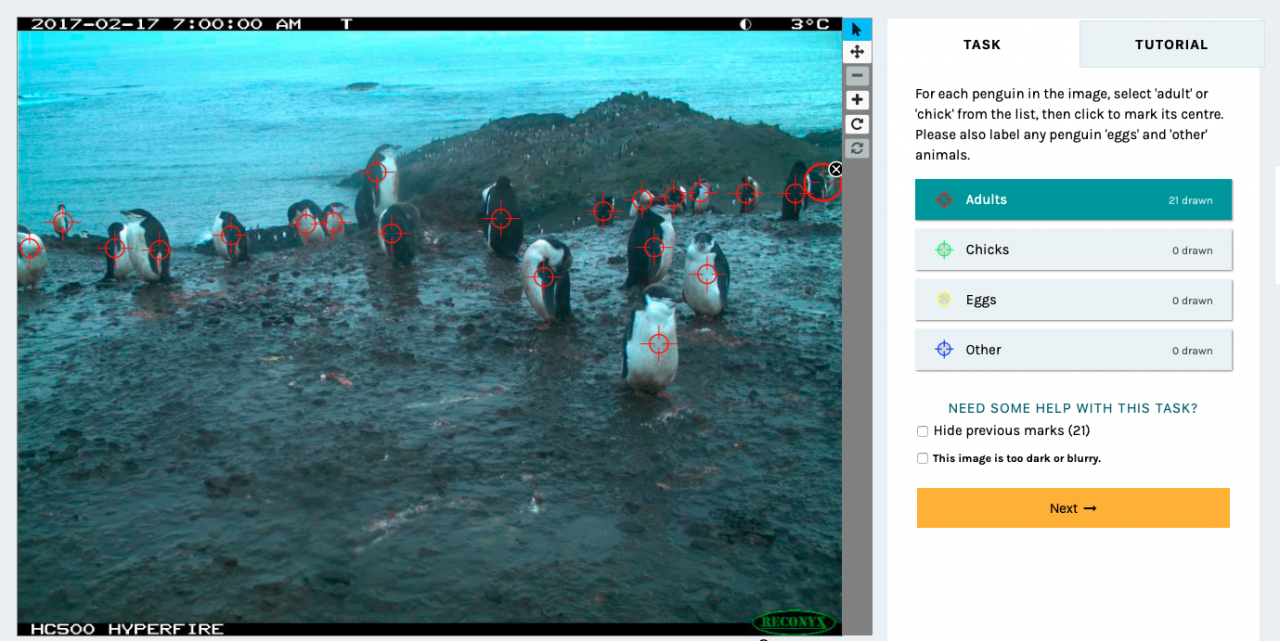Tick the 'Hide previous marks (21)' checkbox

[922, 431]
